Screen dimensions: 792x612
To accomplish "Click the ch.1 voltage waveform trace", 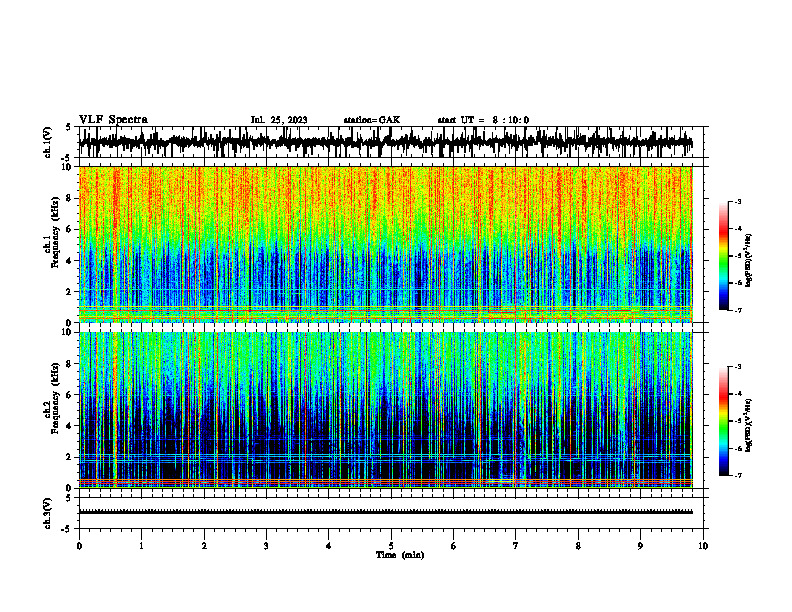I will pyautogui.click(x=385, y=142).
